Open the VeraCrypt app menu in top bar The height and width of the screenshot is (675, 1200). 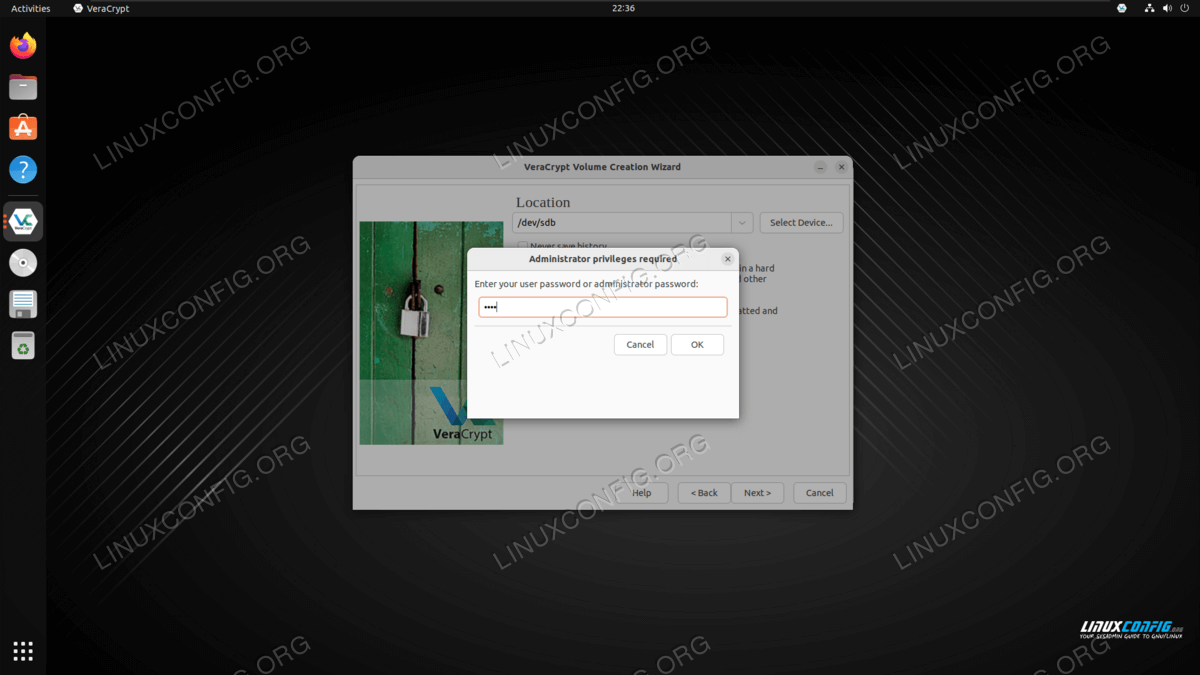coord(101,8)
